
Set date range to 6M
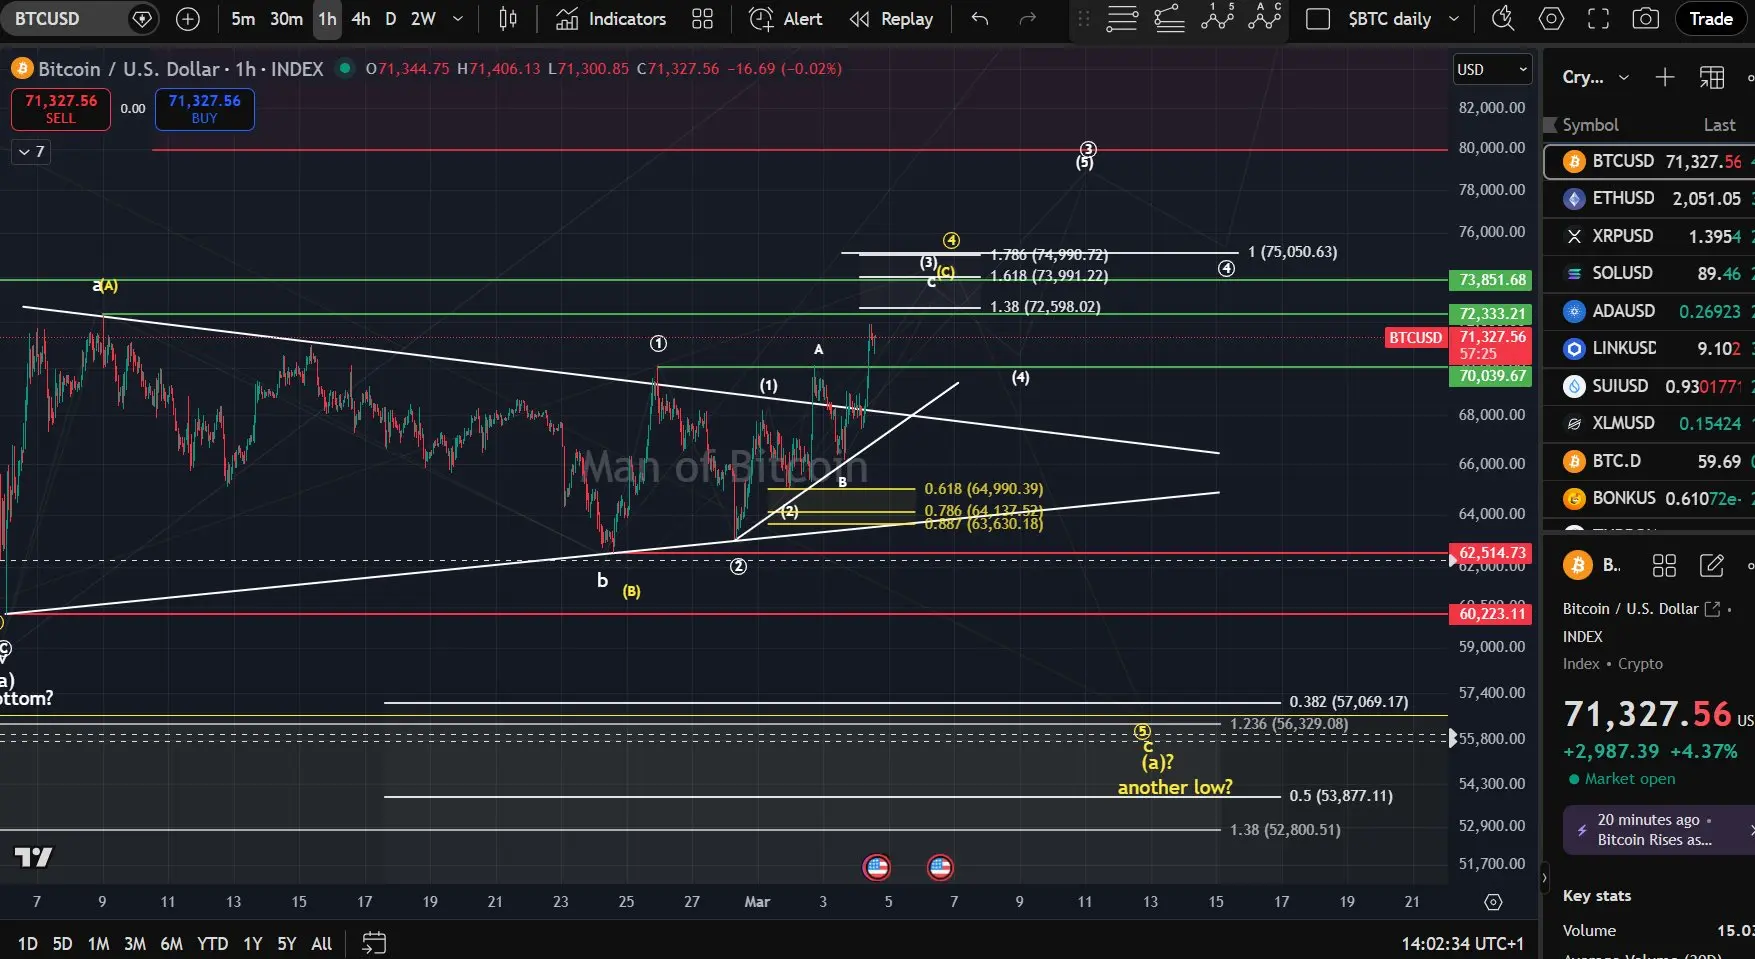click(171, 943)
